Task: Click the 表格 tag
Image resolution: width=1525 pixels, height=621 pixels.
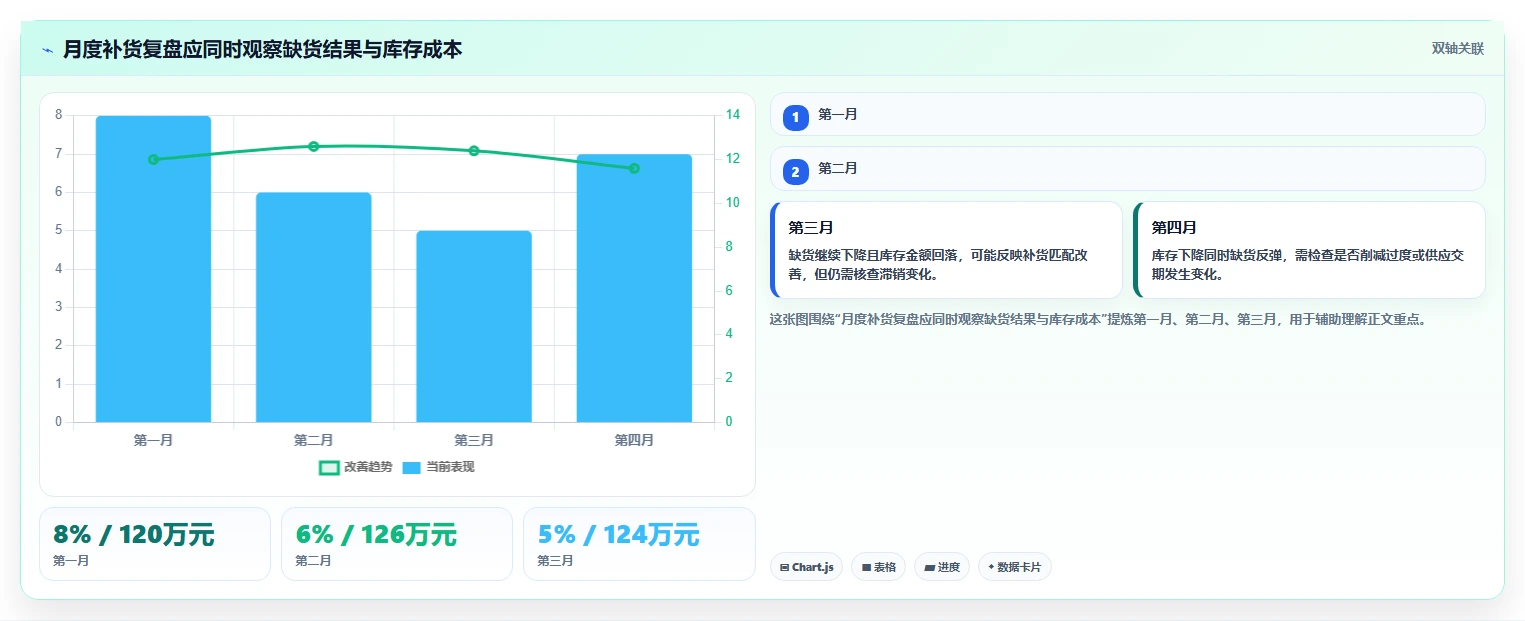Action: pos(878,567)
